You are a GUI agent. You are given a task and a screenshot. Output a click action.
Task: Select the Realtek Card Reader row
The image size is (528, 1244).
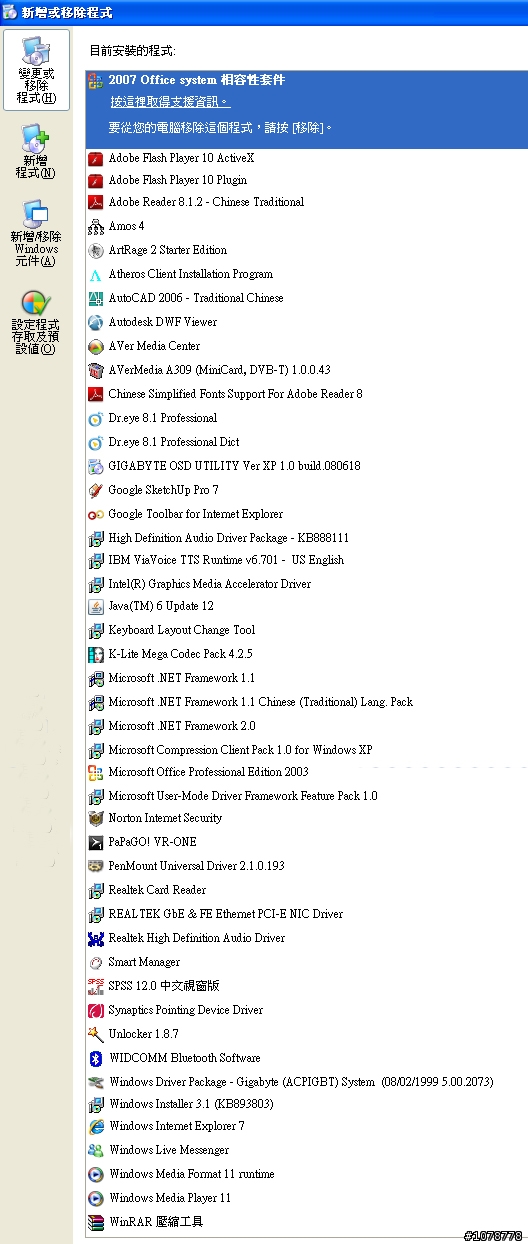tap(306, 890)
